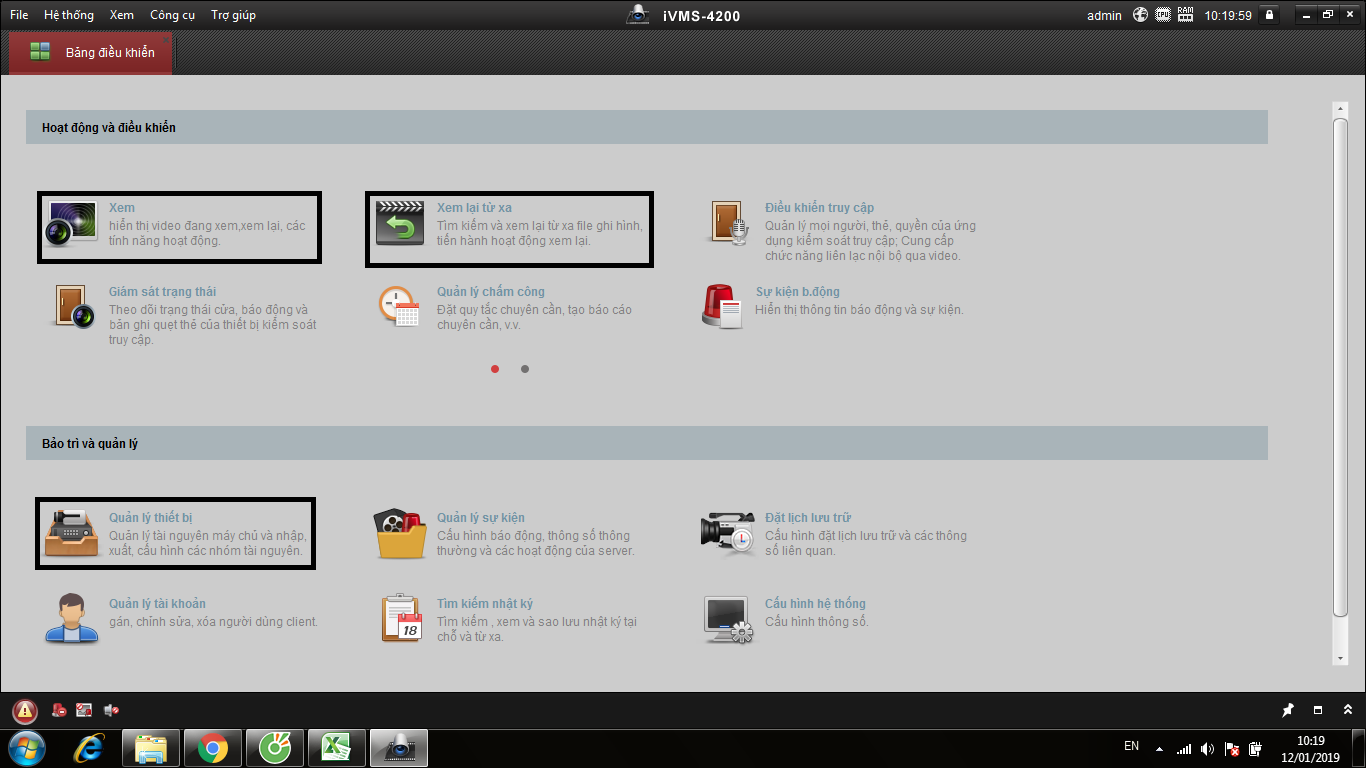Screen dimensions: 1366x768
Task: Open the alarm warning icon at bottom left
Action: (25, 711)
